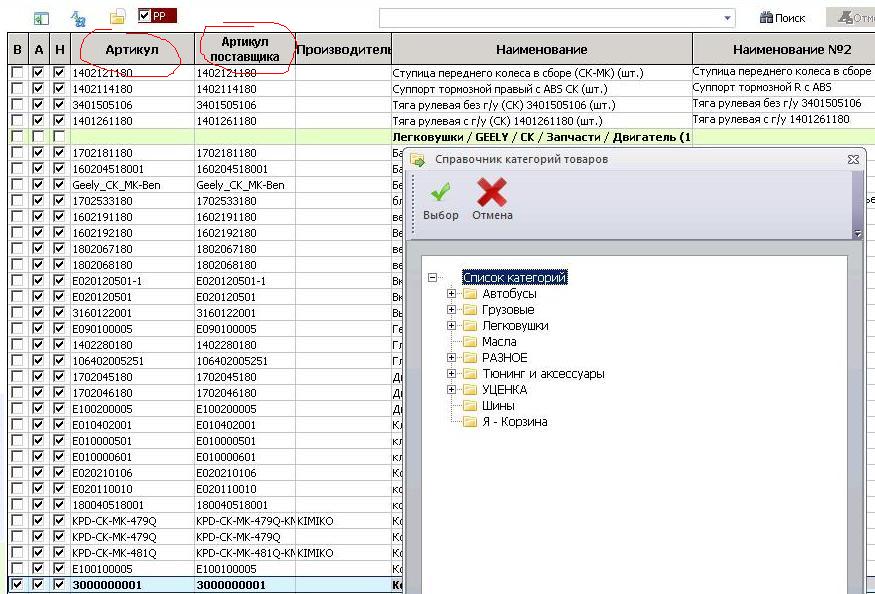The height and width of the screenshot is (594, 875).
Task: Expand the Автобусы category
Action: [451, 293]
